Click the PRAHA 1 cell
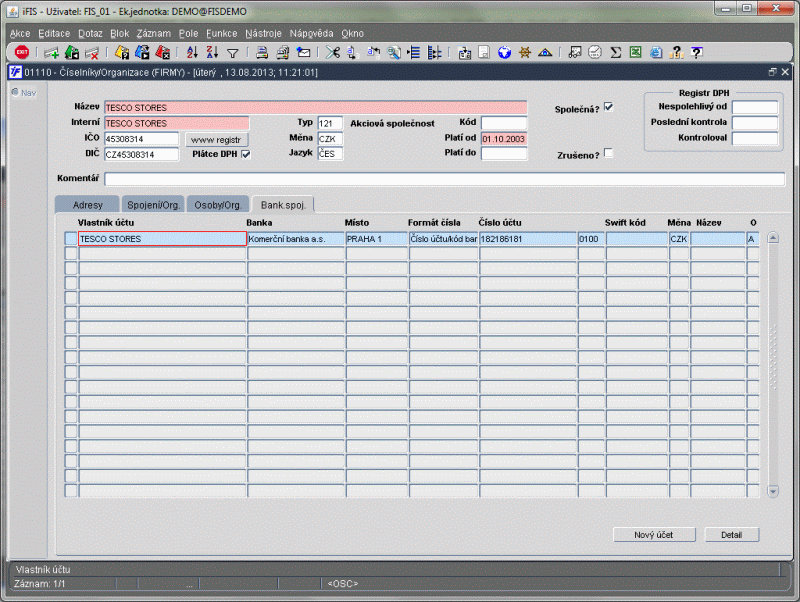Image resolution: width=800 pixels, height=602 pixels. point(377,239)
